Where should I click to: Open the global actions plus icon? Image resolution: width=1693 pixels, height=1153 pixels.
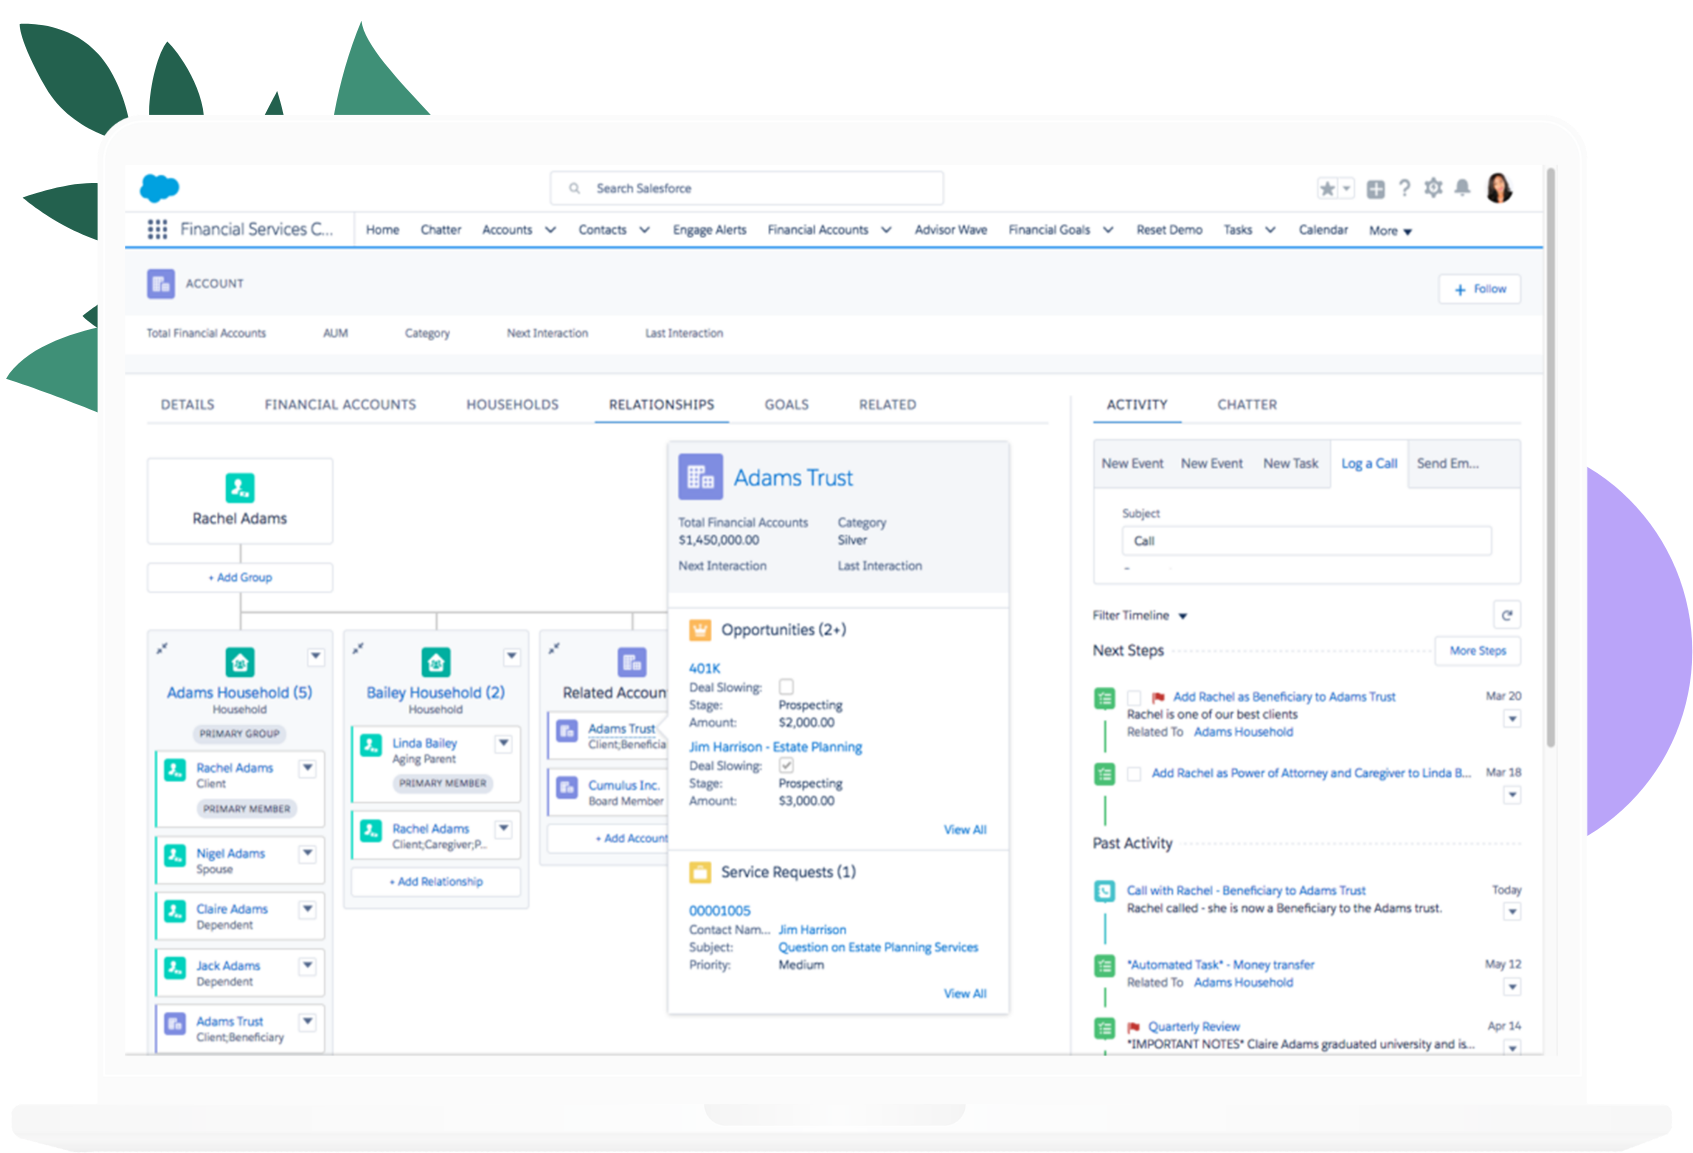pos(1376,189)
